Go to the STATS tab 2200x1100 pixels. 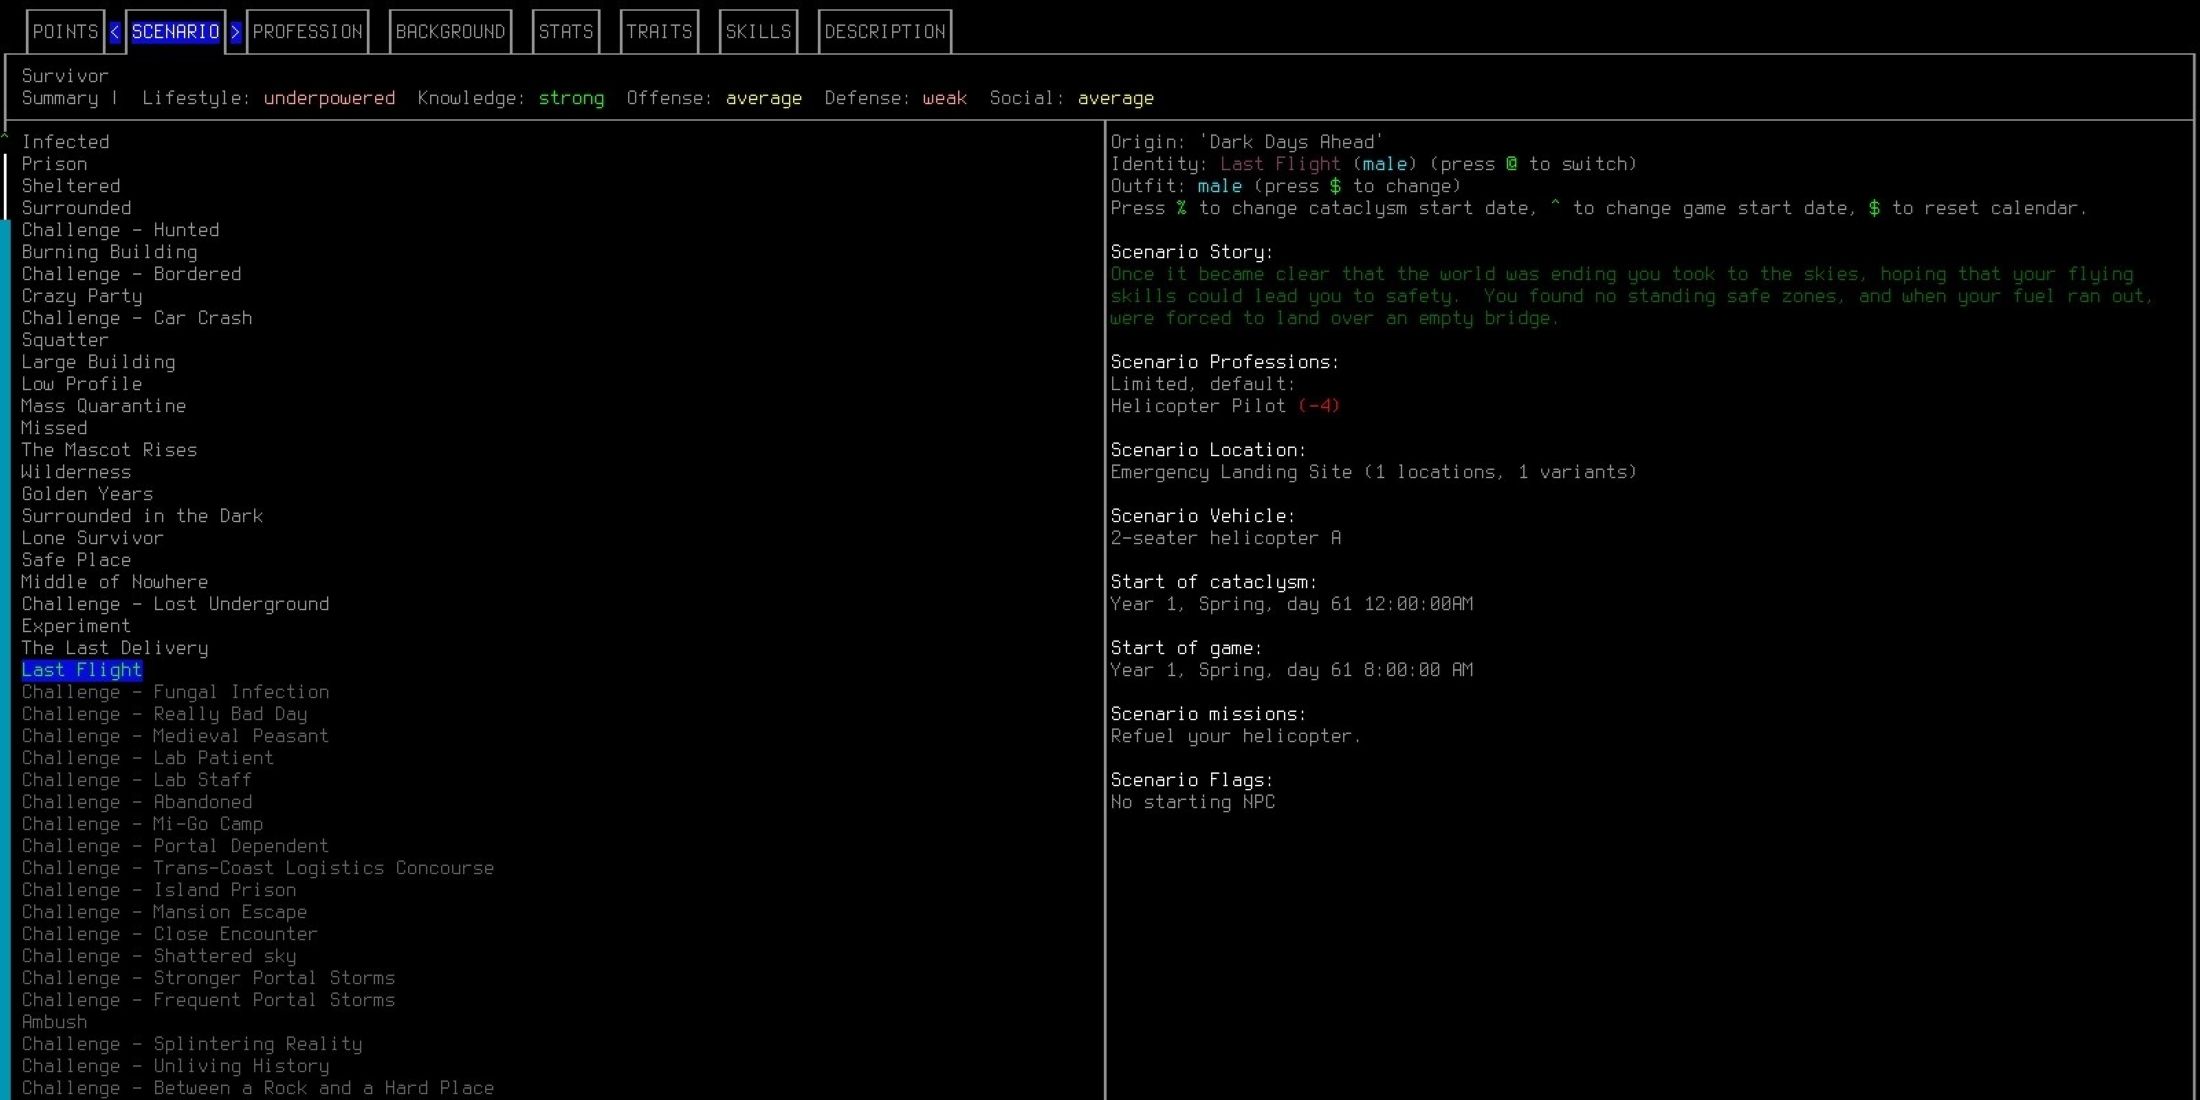pyautogui.click(x=566, y=32)
